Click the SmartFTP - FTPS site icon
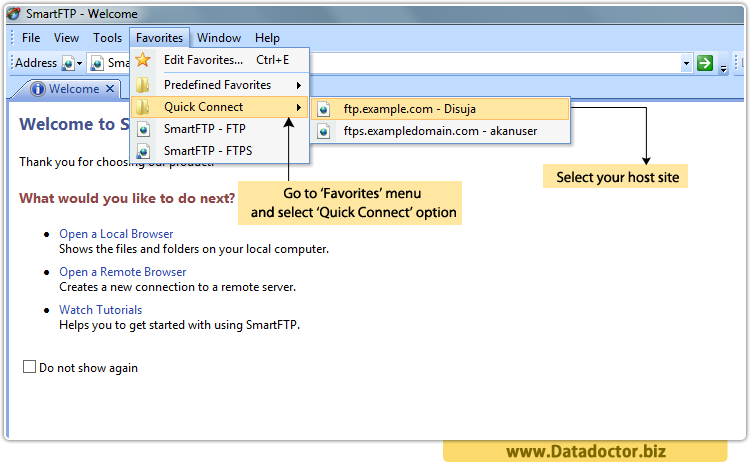The width and height of the screenshot is (750, 462). click(143, 152)
